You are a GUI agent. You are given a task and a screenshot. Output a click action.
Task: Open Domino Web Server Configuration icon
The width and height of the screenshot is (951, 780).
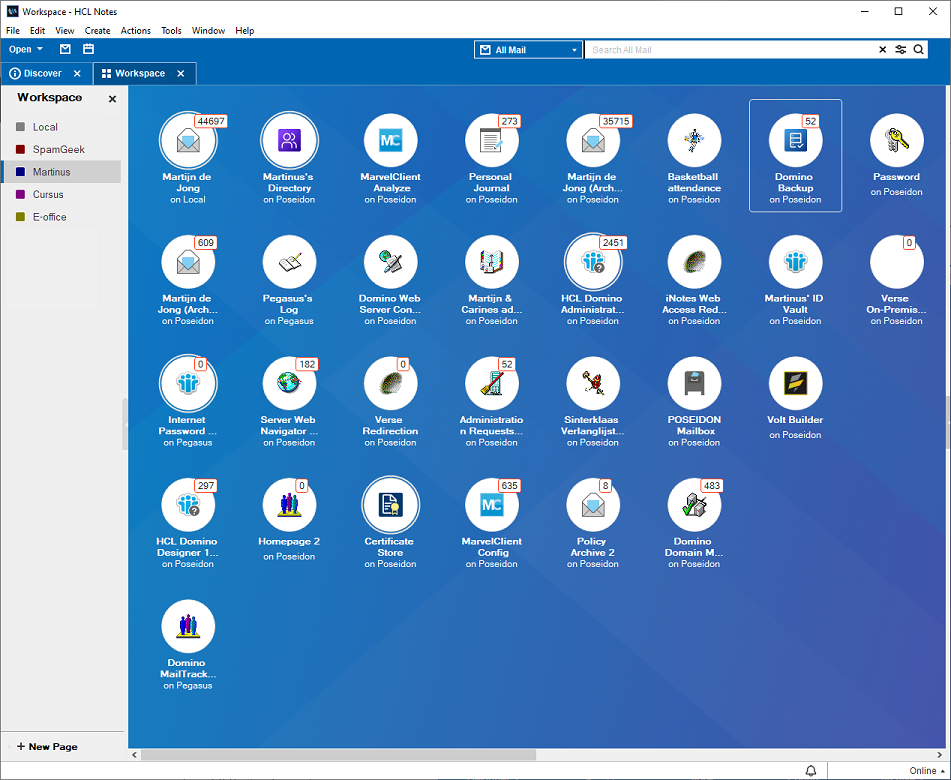(x=391, y=262)
